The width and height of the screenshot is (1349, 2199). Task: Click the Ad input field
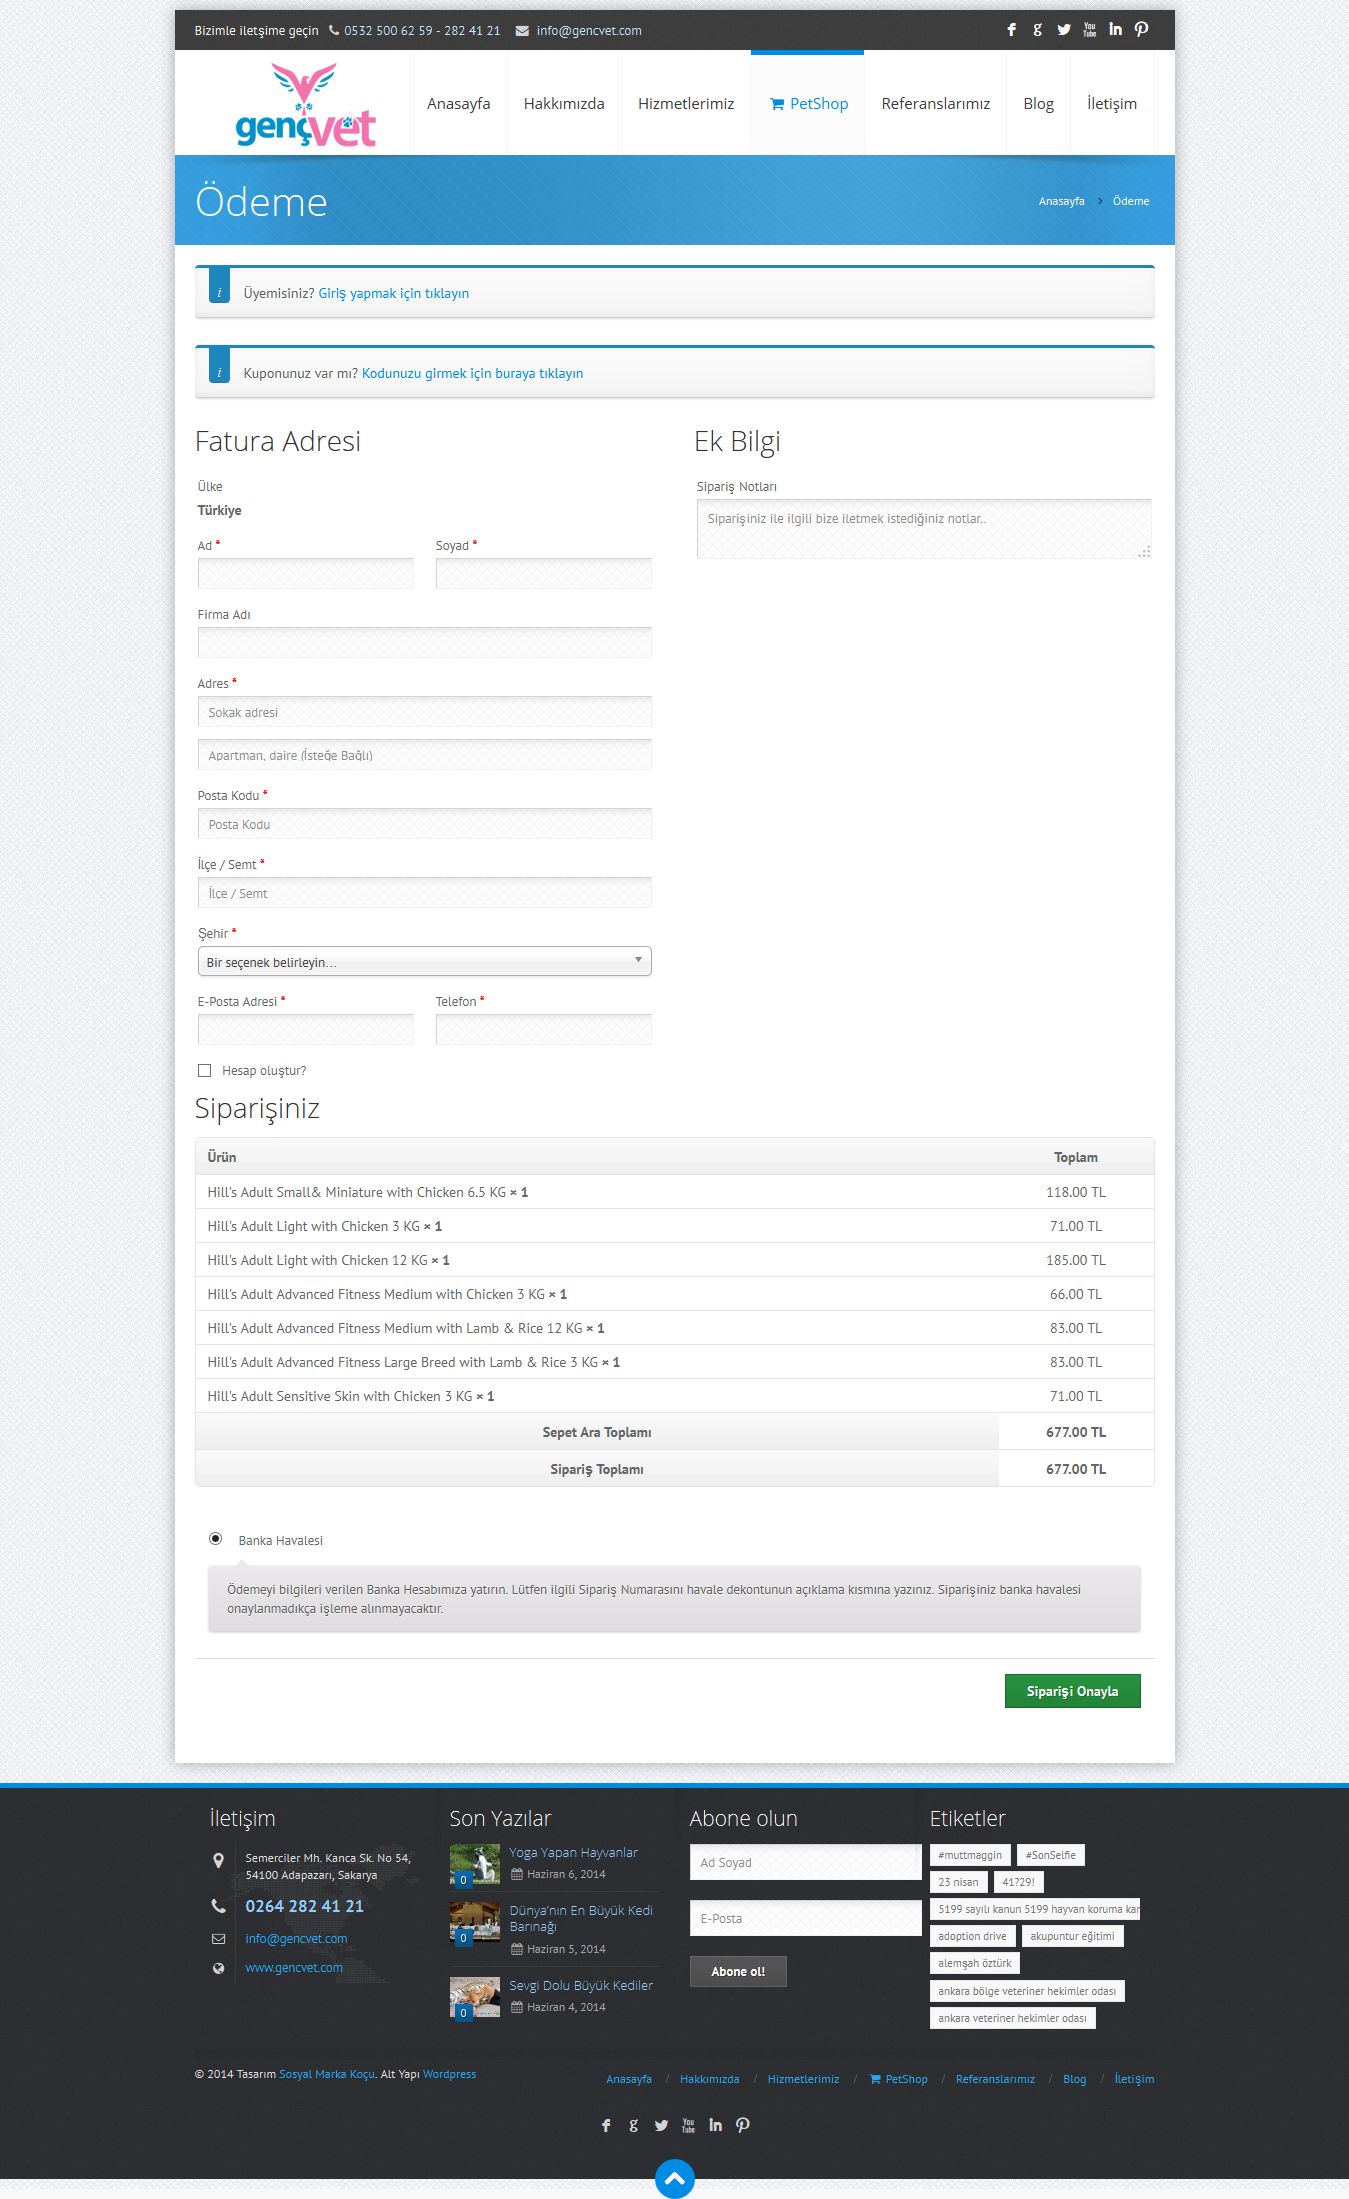[306, 574]
